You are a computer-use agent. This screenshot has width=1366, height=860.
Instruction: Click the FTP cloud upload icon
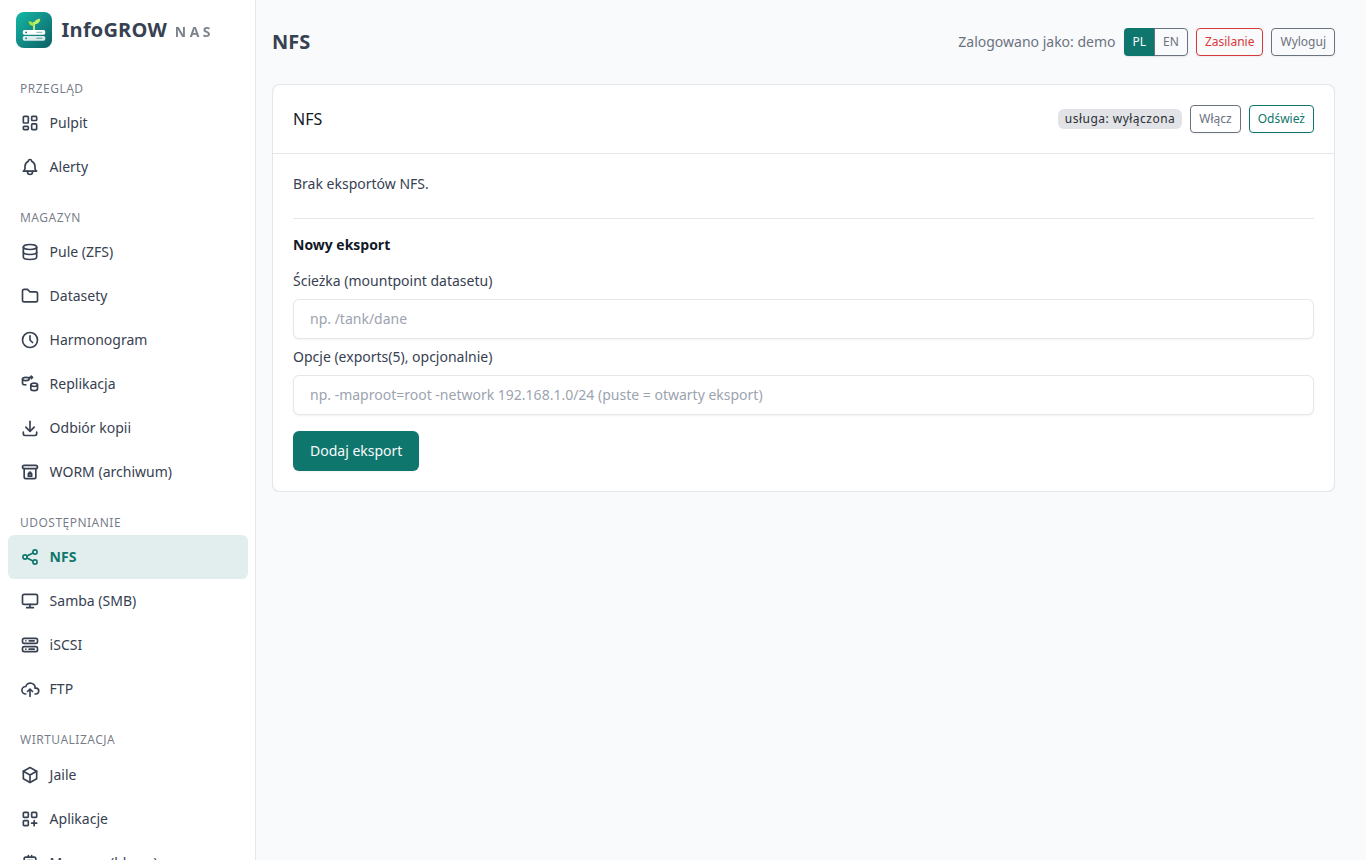coord(30,689)
